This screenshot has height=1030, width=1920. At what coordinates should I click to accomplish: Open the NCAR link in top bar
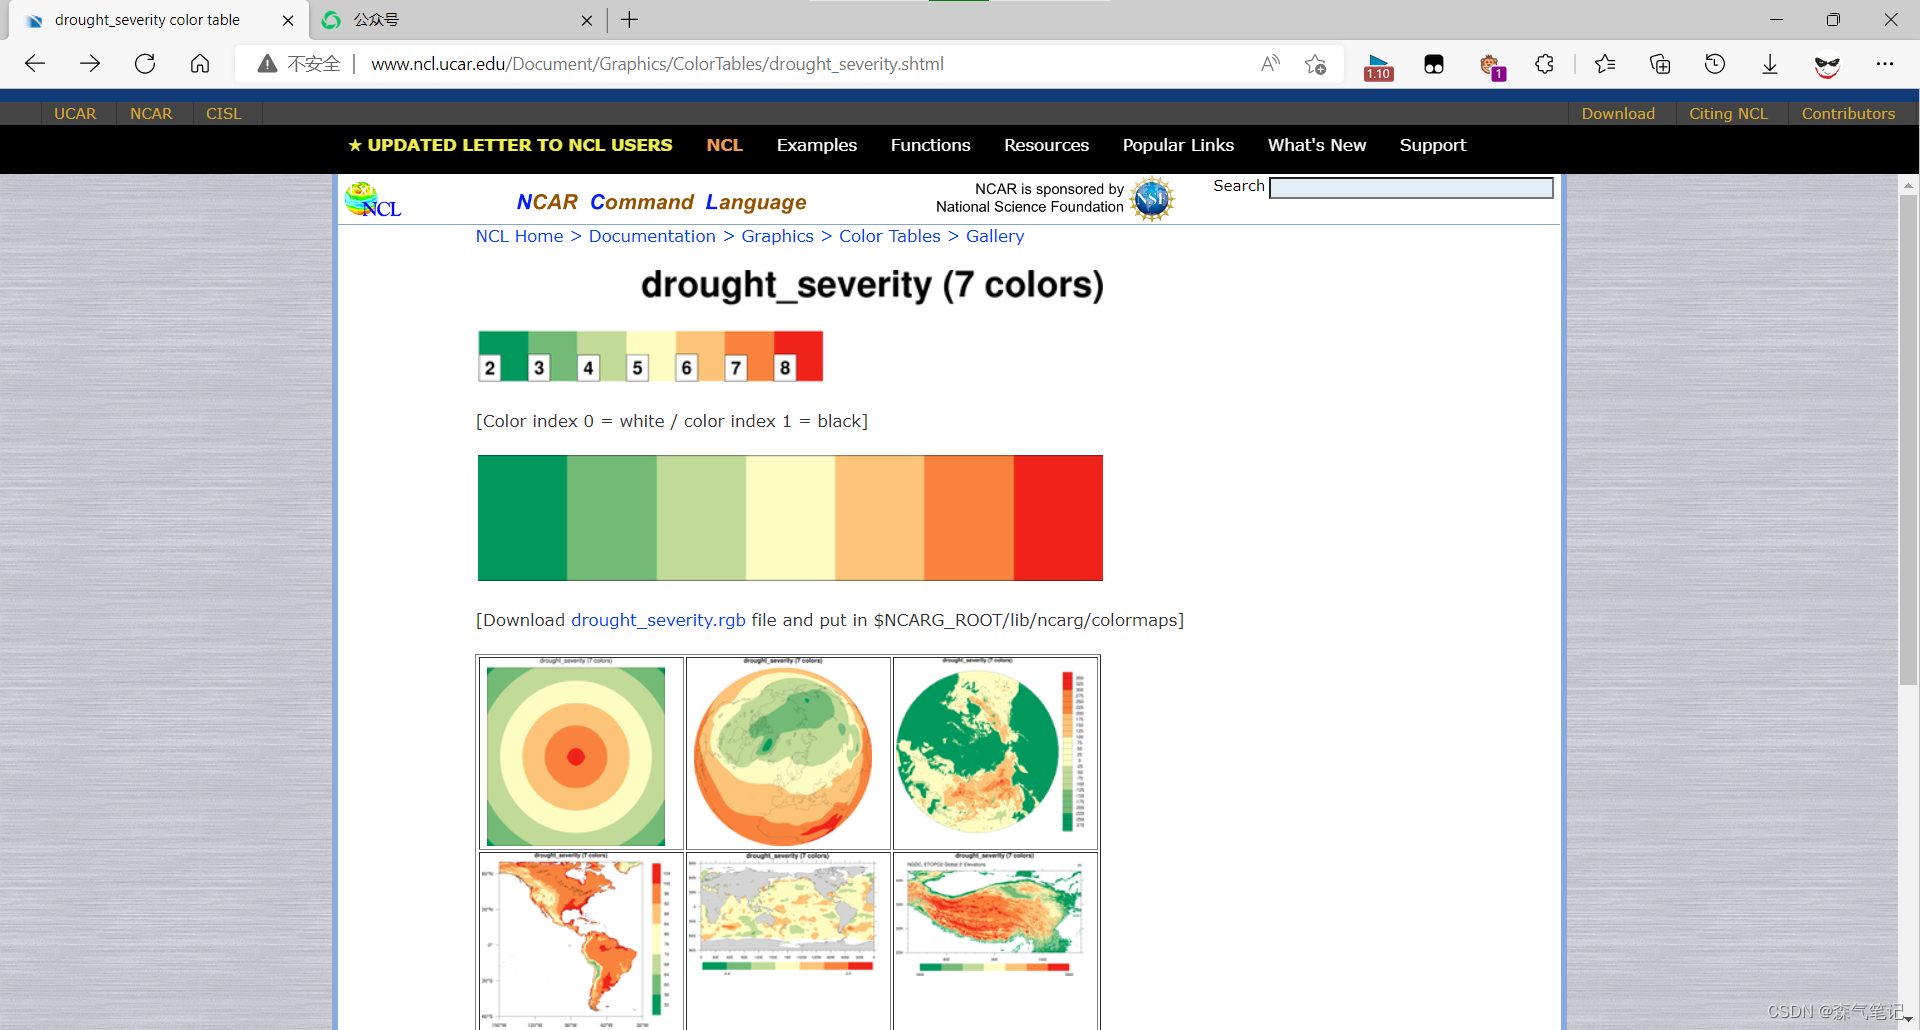coord(151,114)
